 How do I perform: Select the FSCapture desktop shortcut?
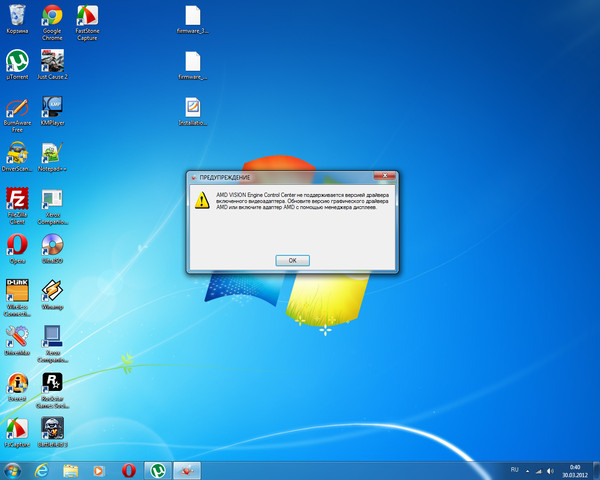pos(17,433)
